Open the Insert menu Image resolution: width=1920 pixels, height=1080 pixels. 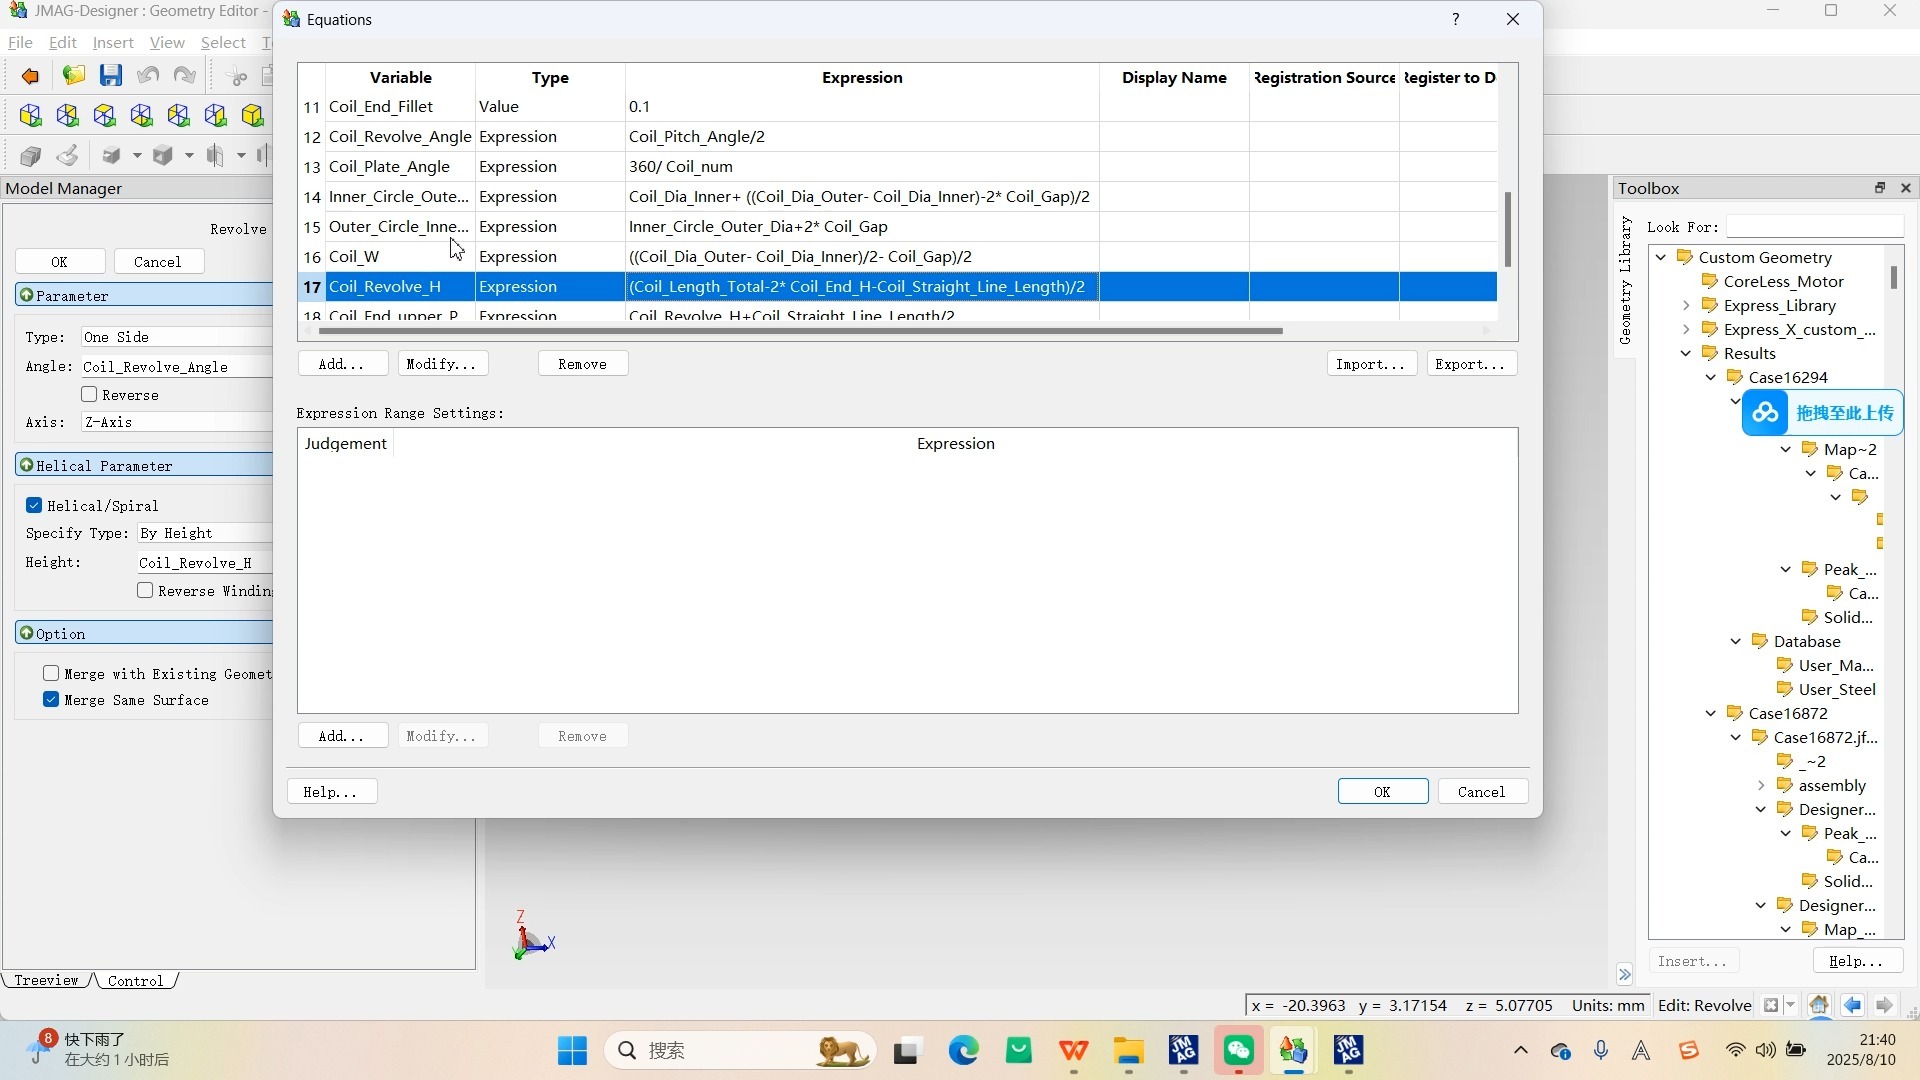(x=112, y=43)
